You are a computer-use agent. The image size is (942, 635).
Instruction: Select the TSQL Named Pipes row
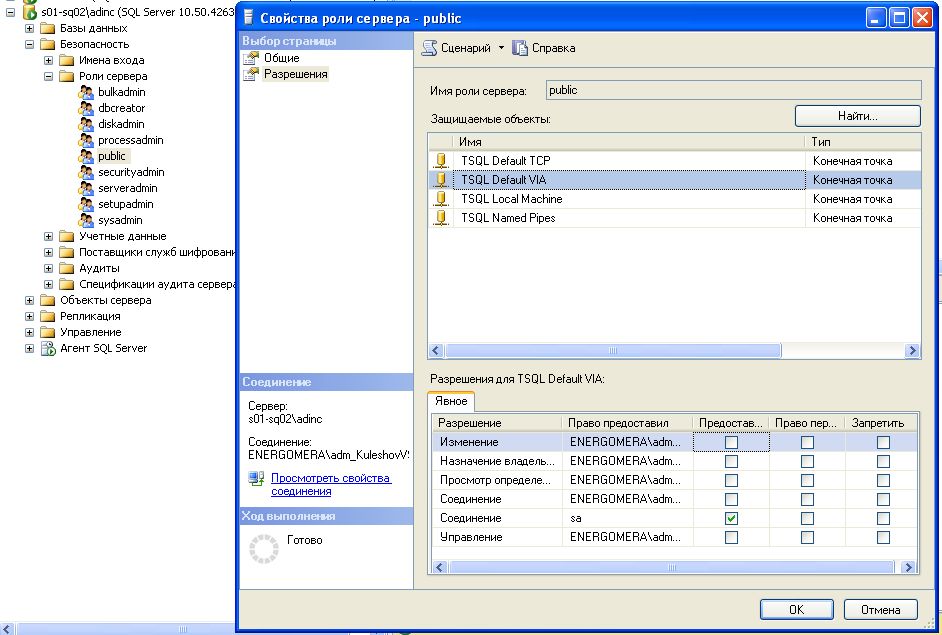pos(675,218)
